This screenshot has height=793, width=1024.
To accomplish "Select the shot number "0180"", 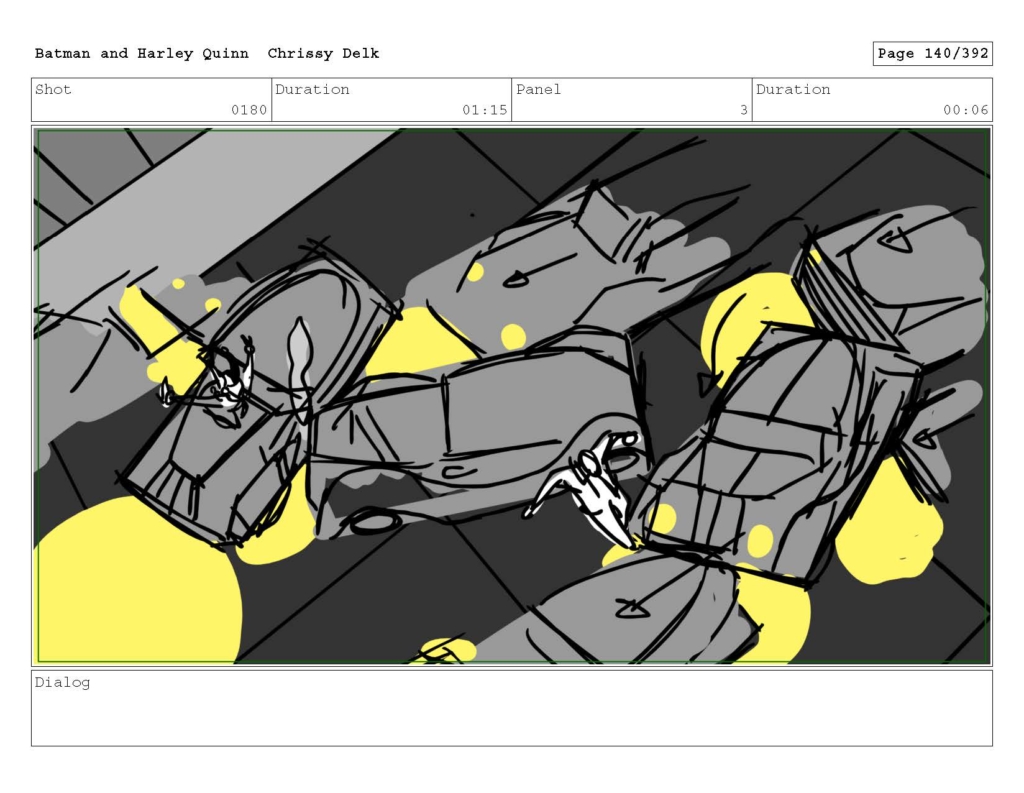I will click(249, 110).
